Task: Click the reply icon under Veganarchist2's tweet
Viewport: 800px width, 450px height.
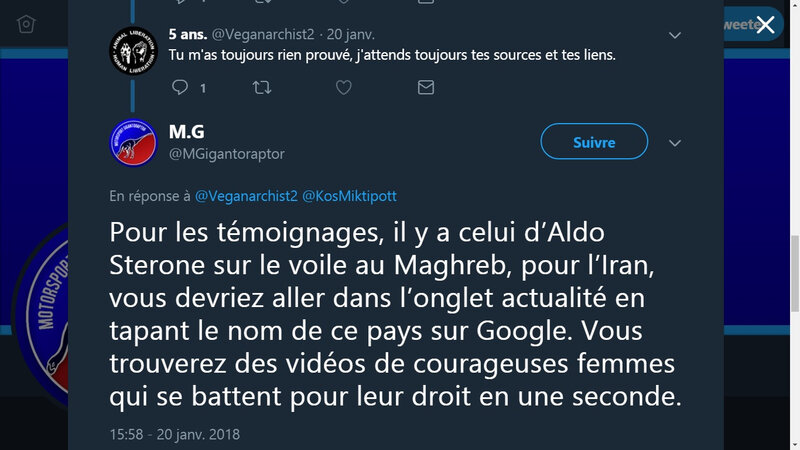Action: (180, 87)
